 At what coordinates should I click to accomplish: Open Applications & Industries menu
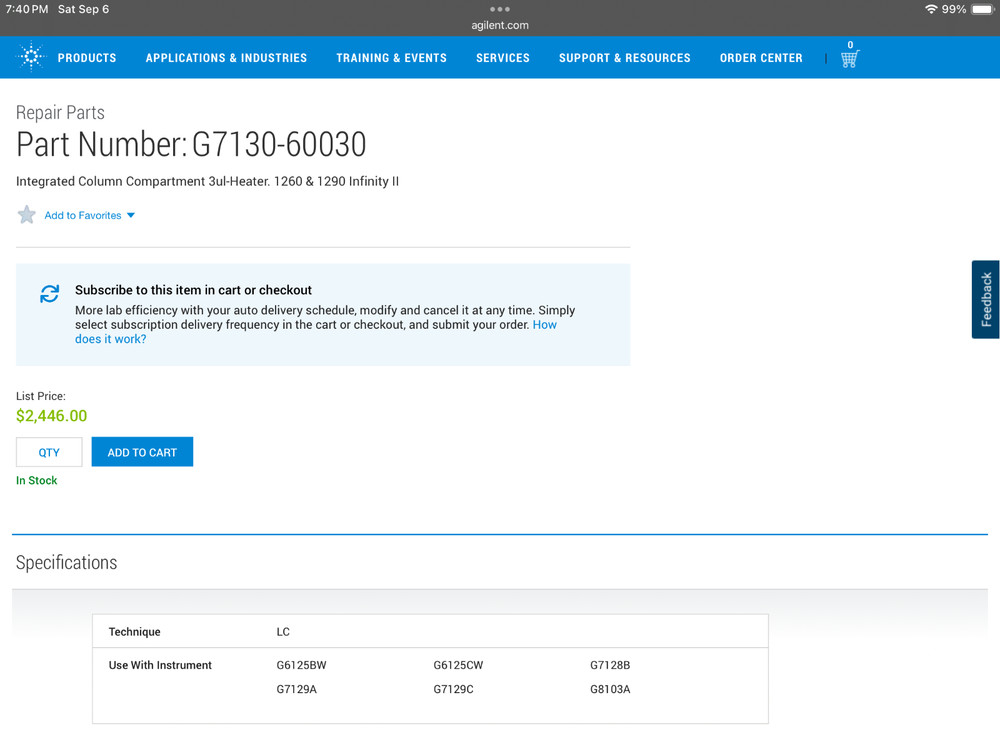[x=226, y=58]
